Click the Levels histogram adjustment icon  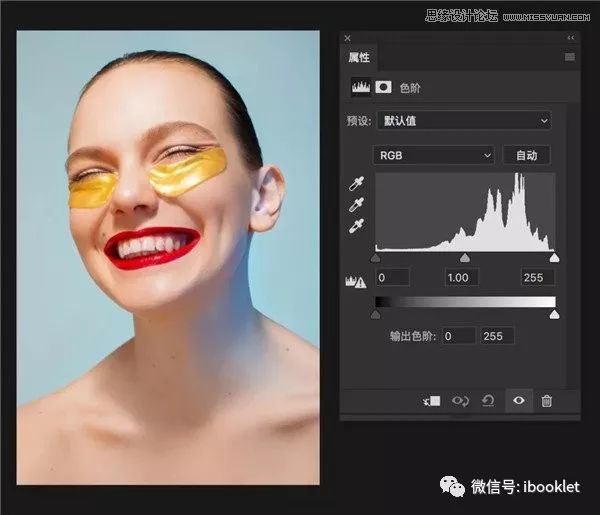pyautogui.click(x=360, y=88)
